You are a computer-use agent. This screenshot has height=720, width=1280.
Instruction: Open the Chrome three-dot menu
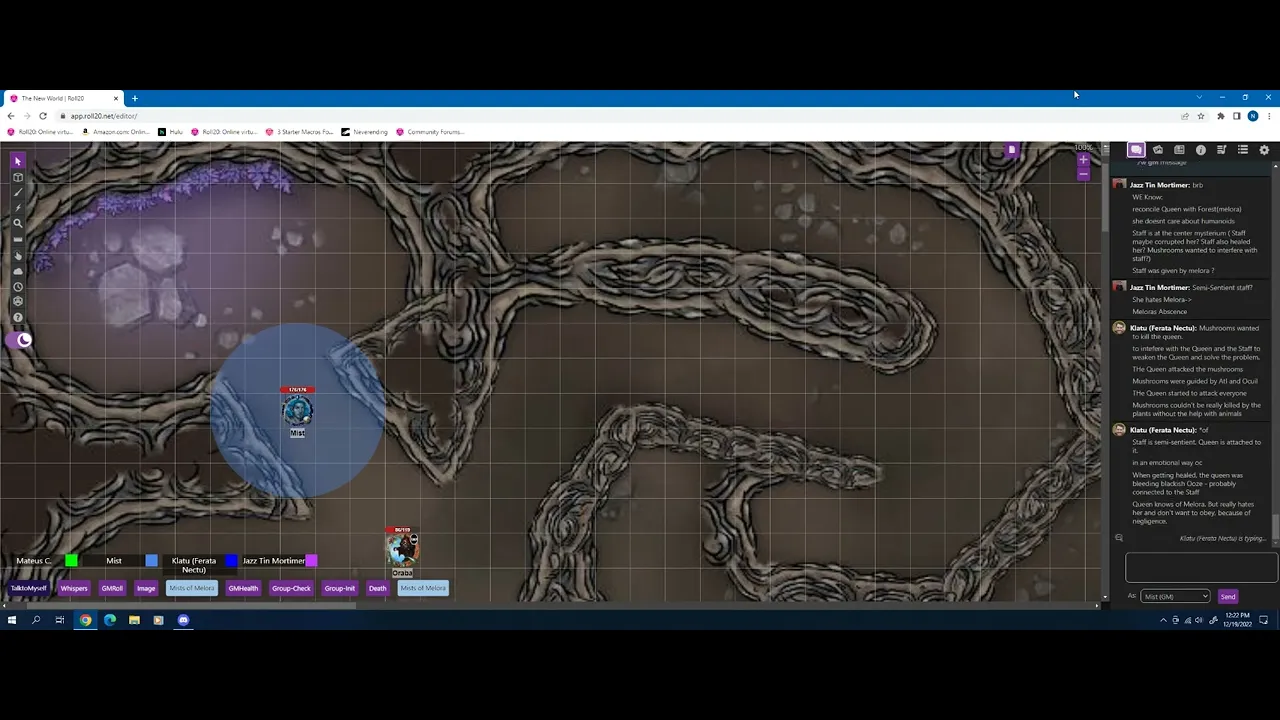(x=1269, y=116)
